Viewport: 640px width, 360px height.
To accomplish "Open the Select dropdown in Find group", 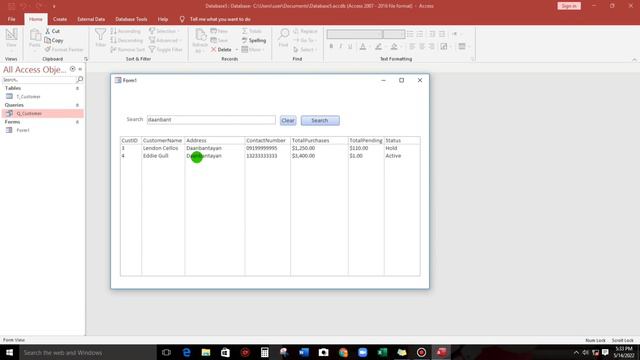I will point(304,49).
